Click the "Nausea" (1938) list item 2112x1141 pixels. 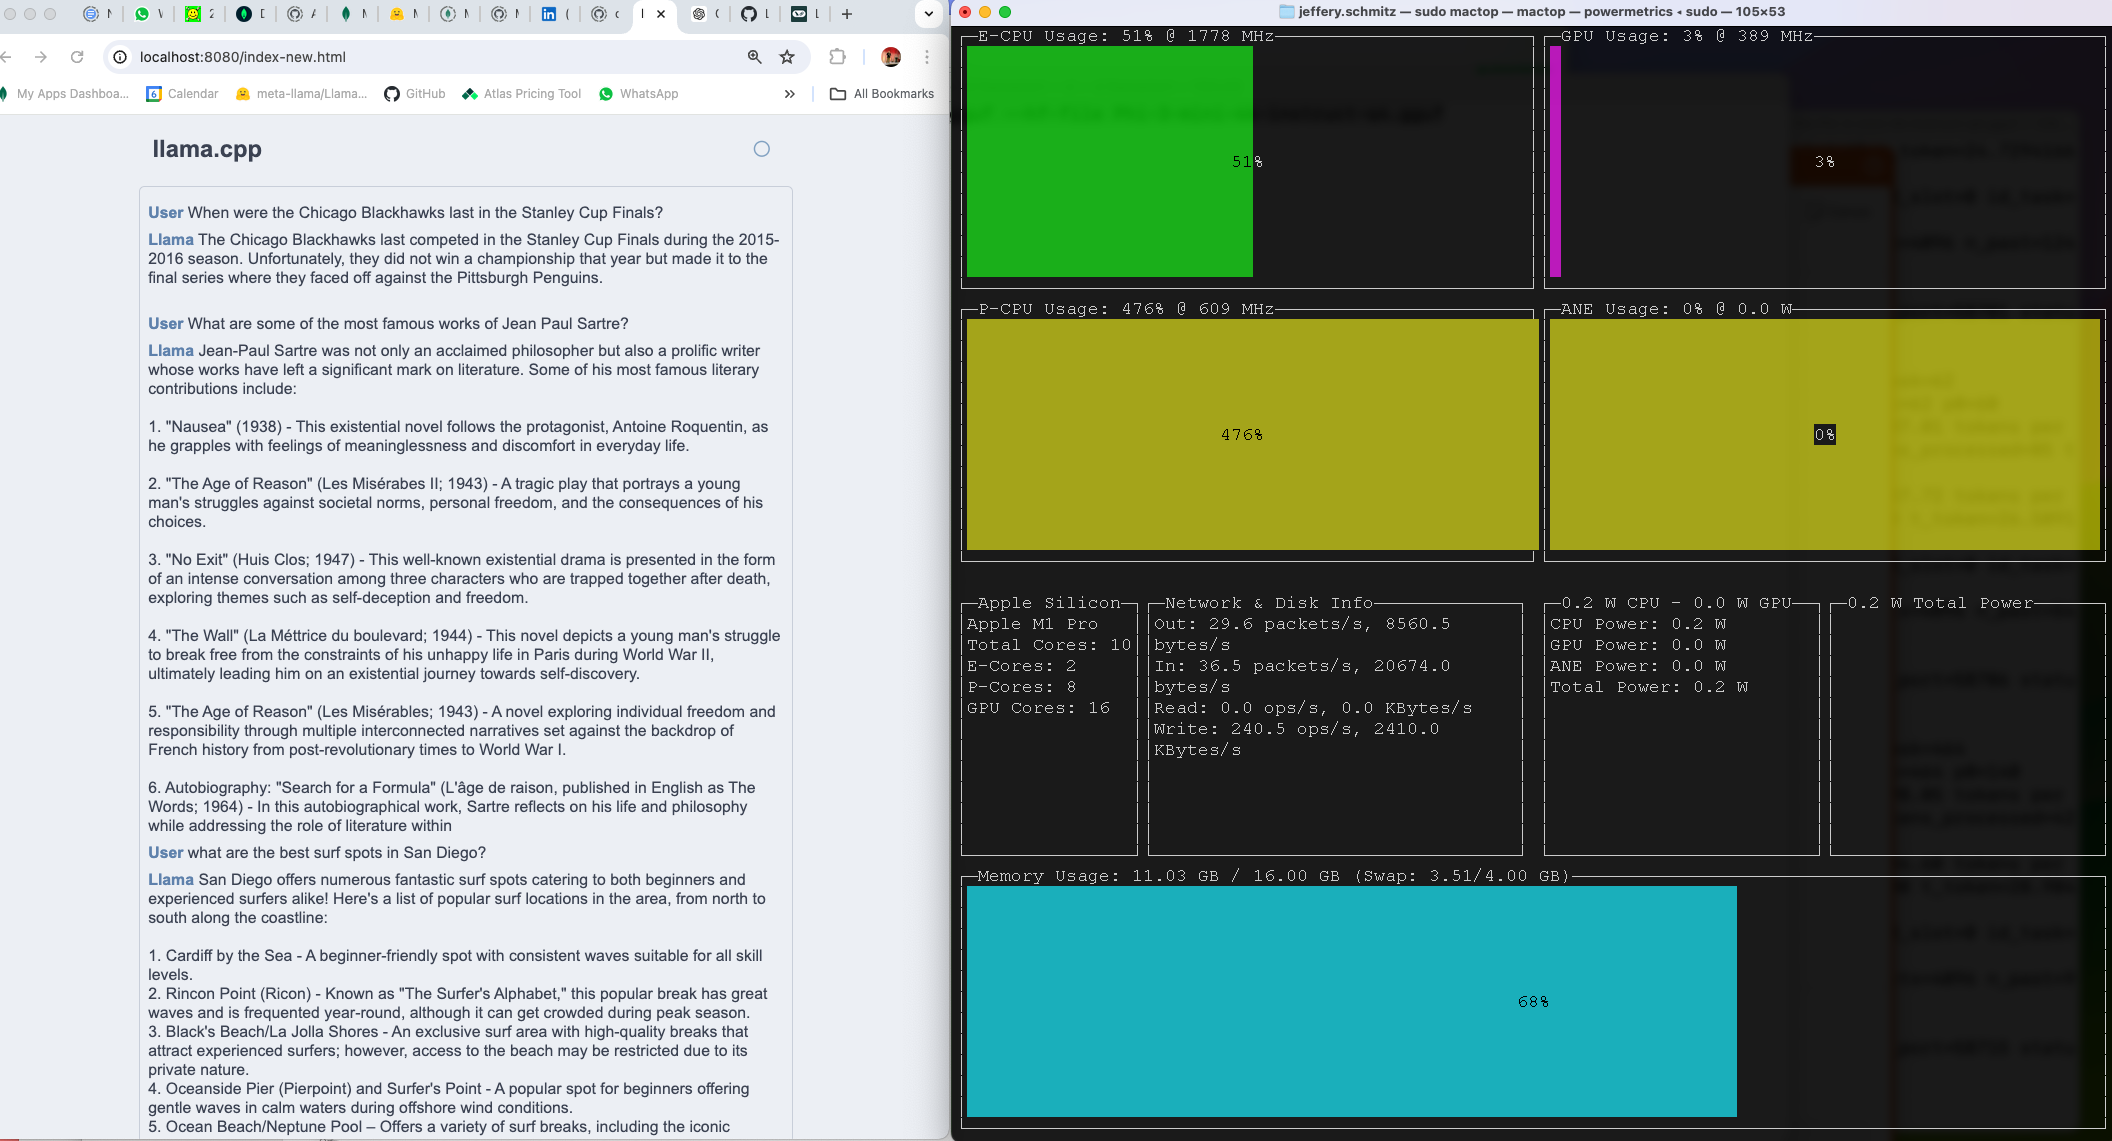pos(459,436)
